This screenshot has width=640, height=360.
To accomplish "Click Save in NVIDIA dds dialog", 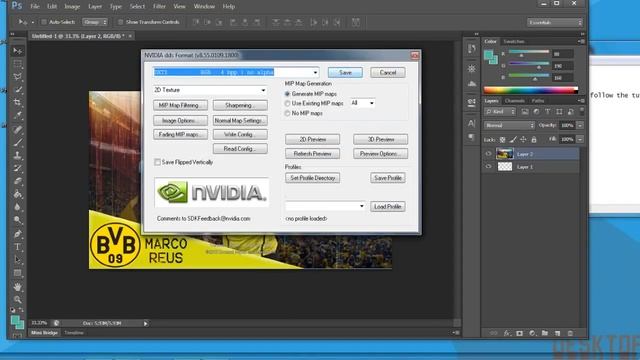I will [345, 73].
